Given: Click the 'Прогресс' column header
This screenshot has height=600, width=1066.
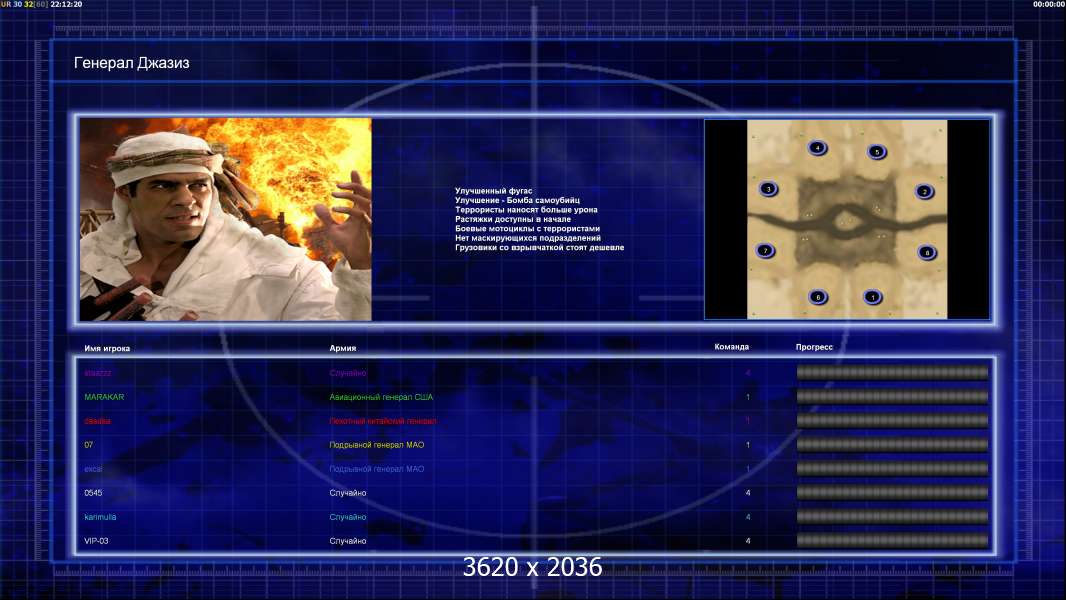Looking at the screenshot, I should click(x=814, y=347).
